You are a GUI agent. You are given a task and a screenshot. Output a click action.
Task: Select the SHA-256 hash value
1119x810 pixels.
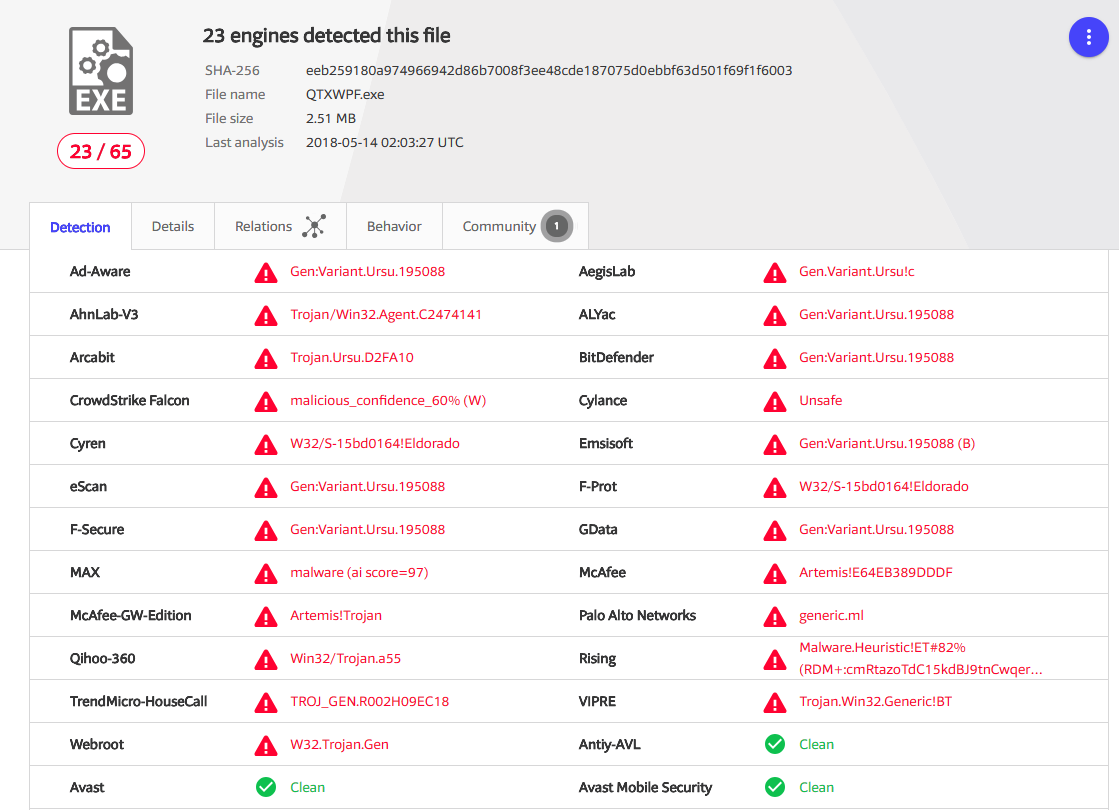(549, 70)
